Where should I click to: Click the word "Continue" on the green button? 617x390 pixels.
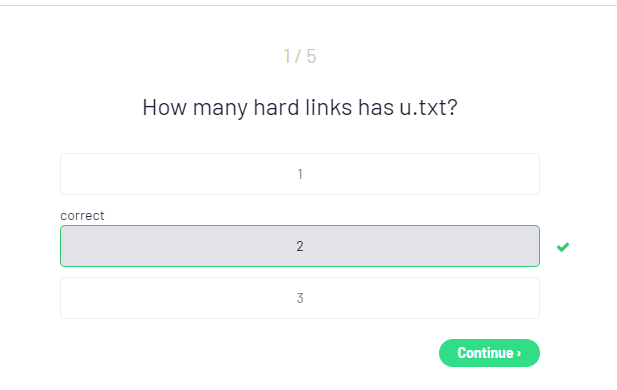click(x=486, y=353)
